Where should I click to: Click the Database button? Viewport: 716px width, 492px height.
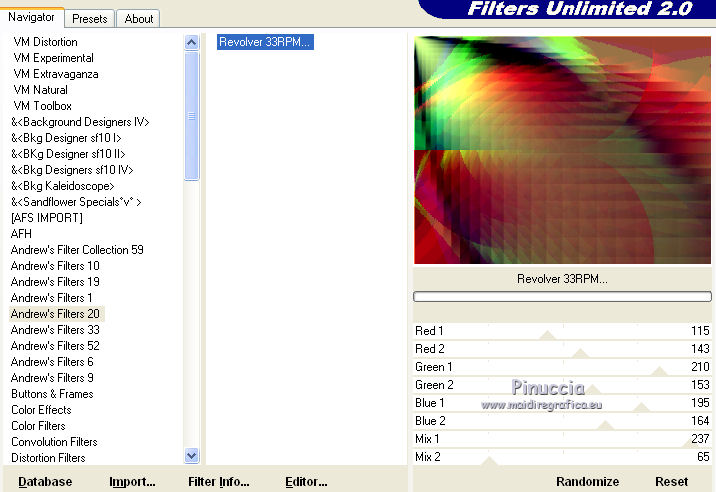(45, 481)
